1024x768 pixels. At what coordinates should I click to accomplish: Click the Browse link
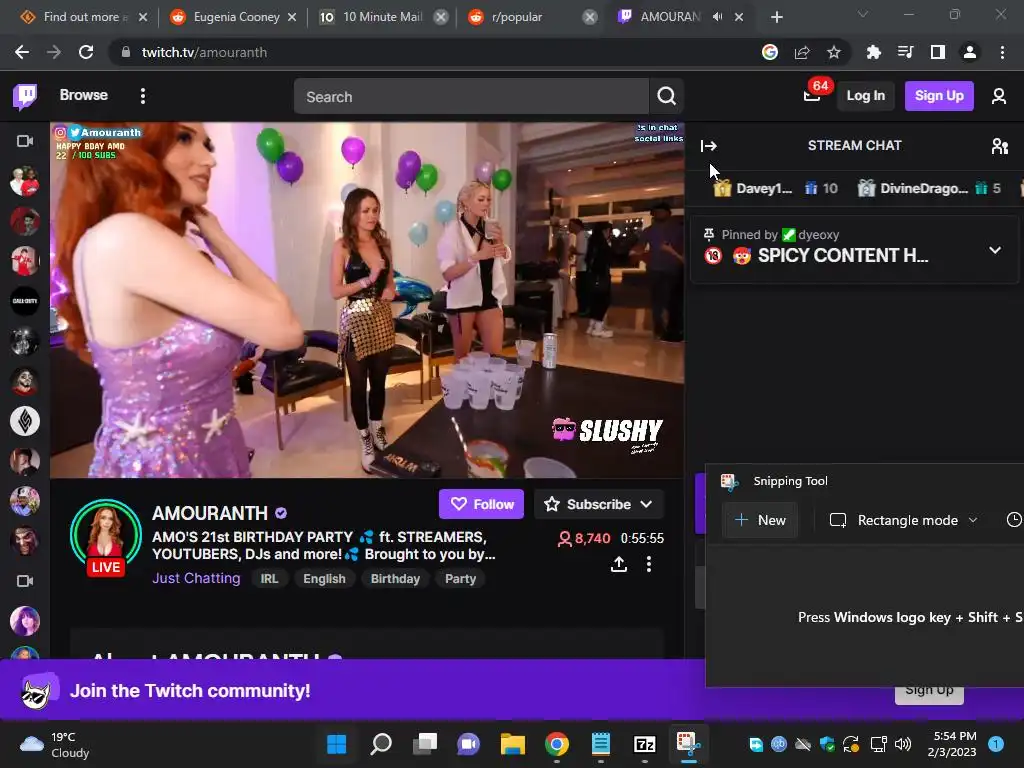[x=84, y=95]
